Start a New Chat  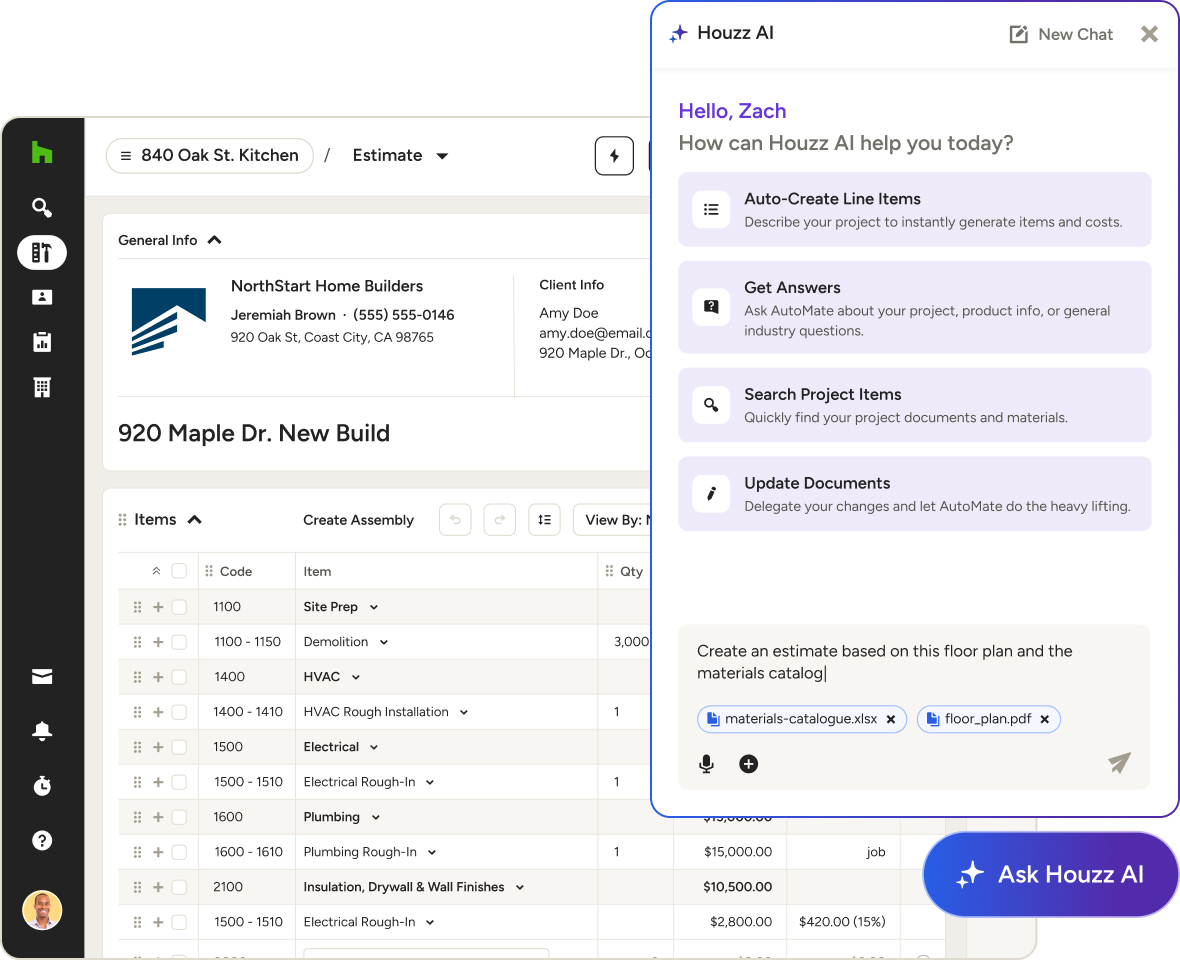[1060, 34]
